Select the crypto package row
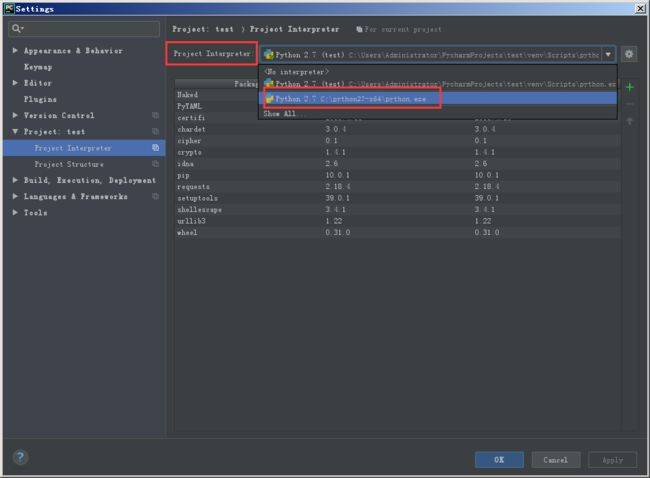The width and height of the screenshot is (650, 478). [397, 152]
